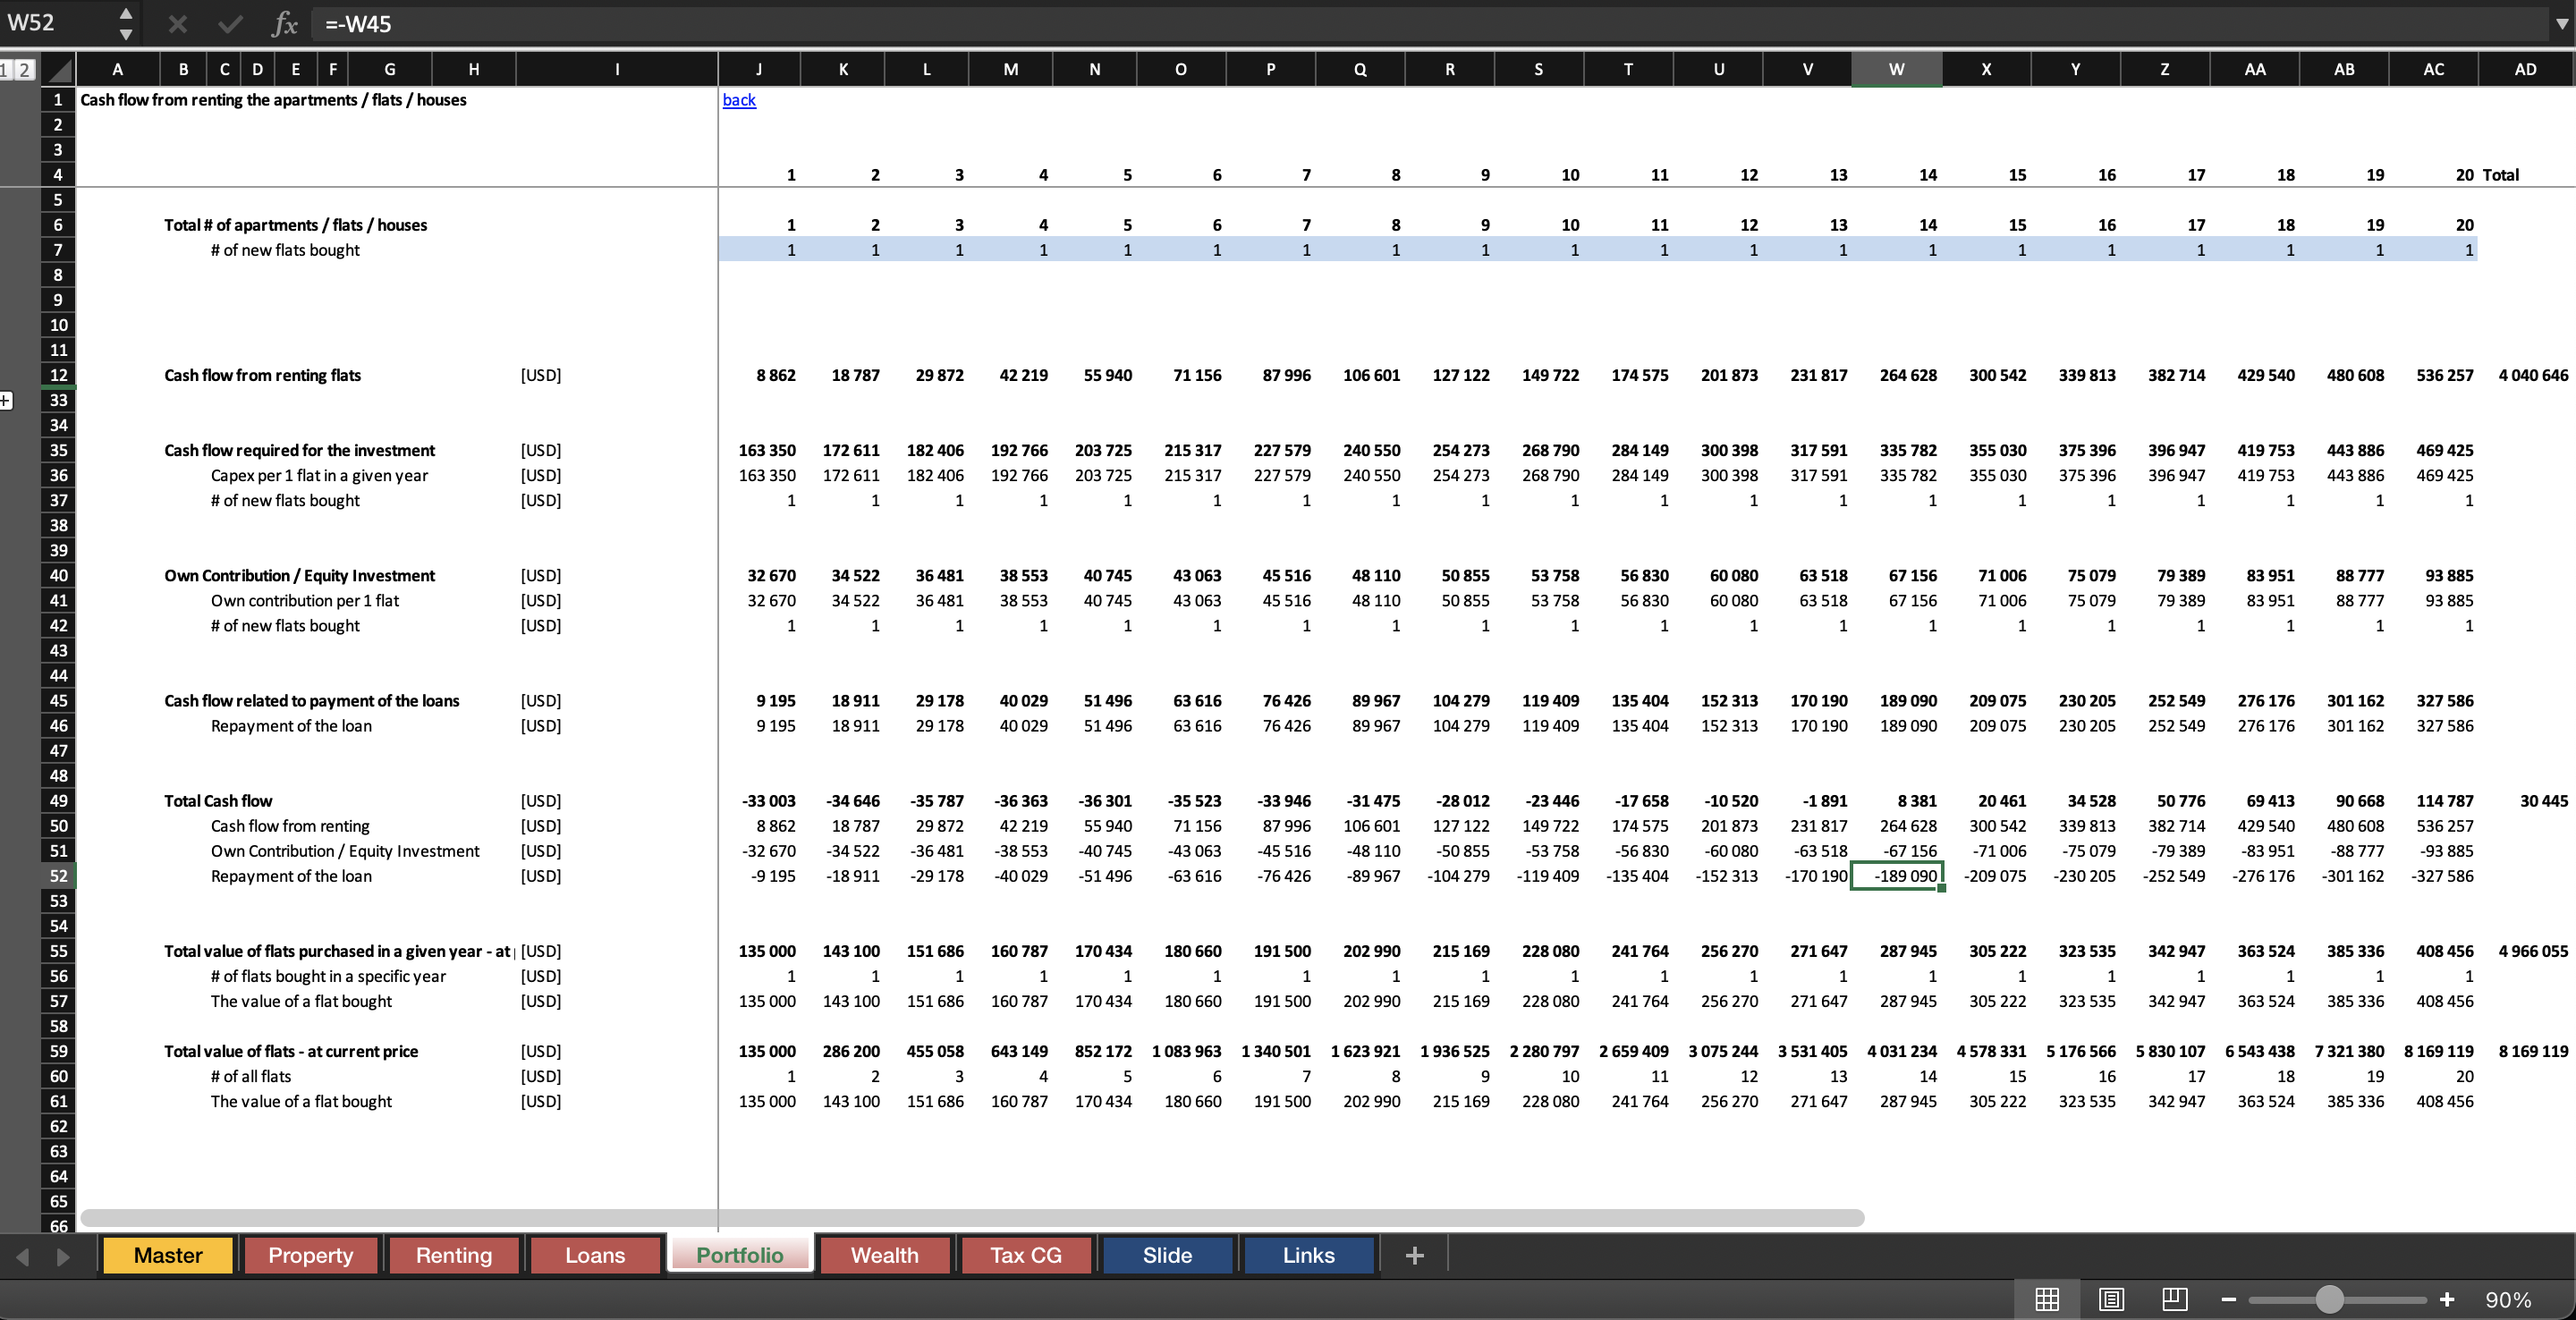Follow the back hyperlink

click(739, 100)
